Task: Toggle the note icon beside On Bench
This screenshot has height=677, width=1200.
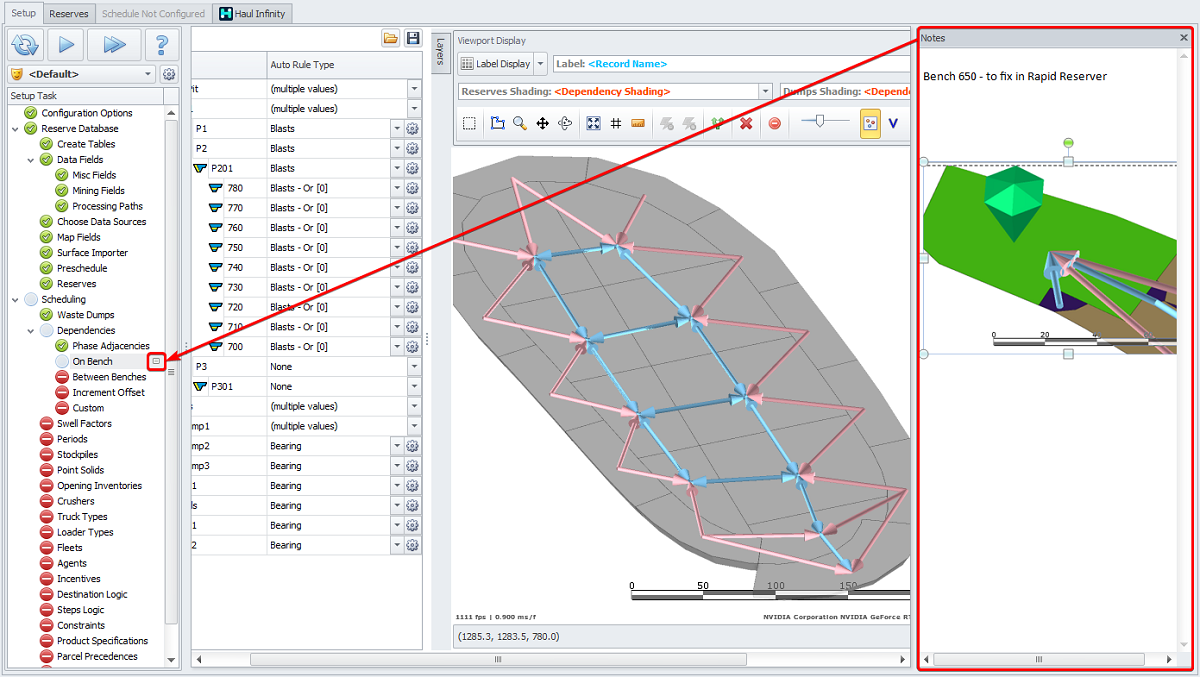Action: (156, 361)
